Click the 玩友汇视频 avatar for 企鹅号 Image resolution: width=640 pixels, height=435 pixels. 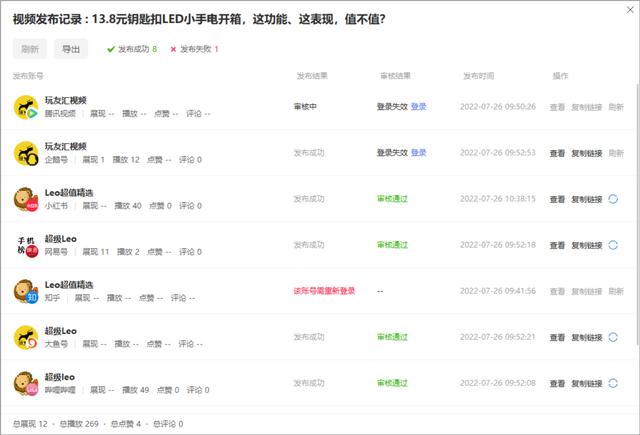click(26, 153)
